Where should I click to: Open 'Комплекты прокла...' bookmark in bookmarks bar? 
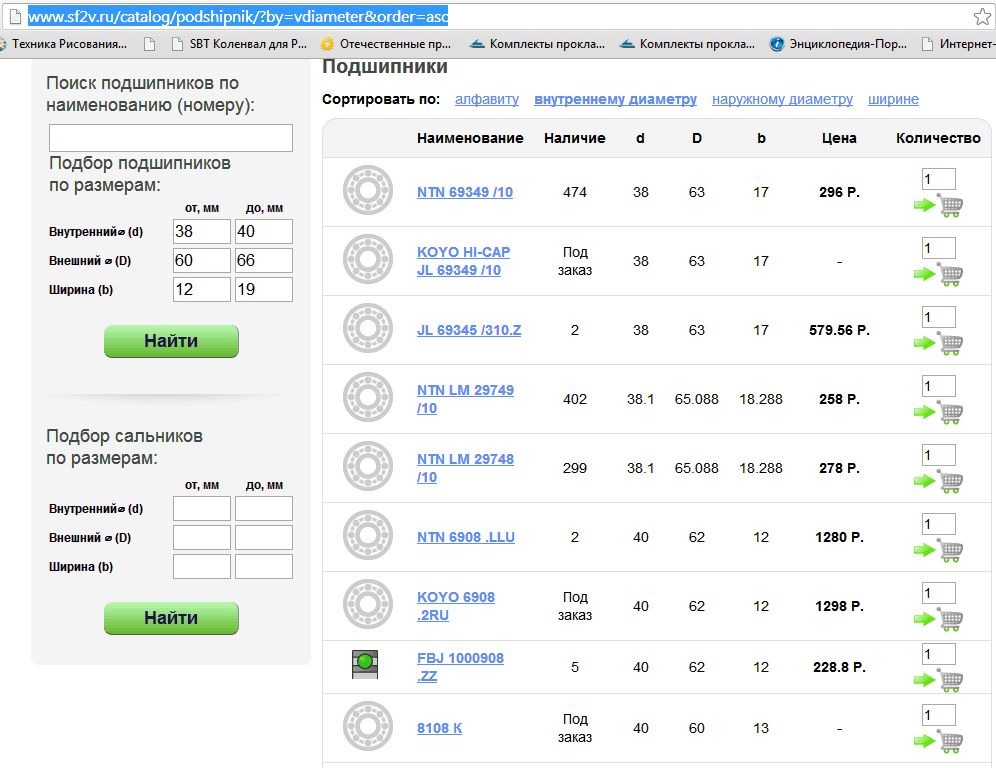(x=537, y=44)
